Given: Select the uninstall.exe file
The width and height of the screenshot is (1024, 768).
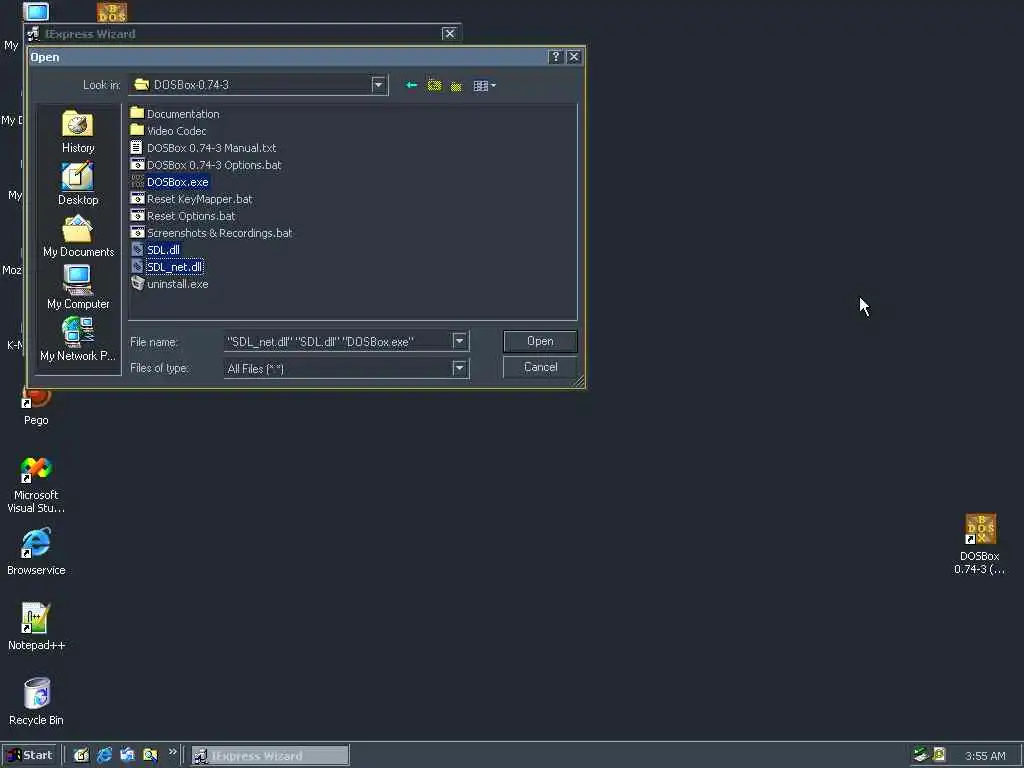Looking at the screenshot, I should click(170, 283).
